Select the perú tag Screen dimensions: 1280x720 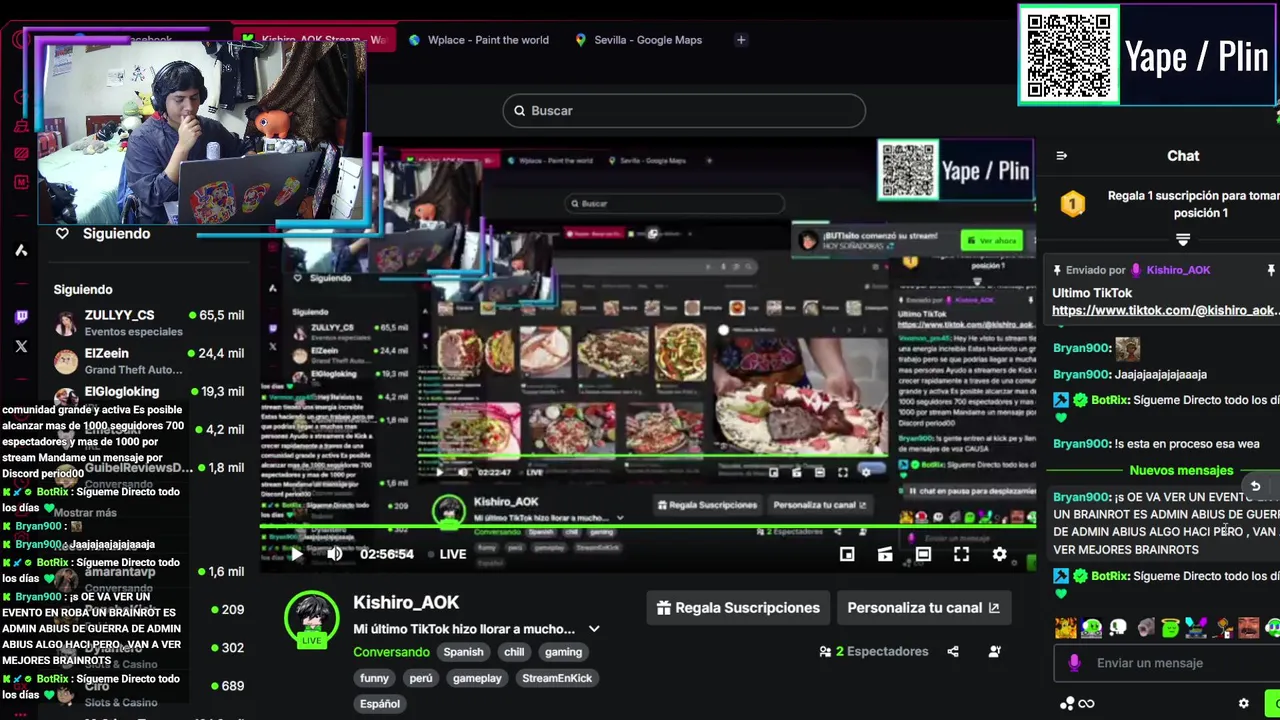(x=421, y=678)
